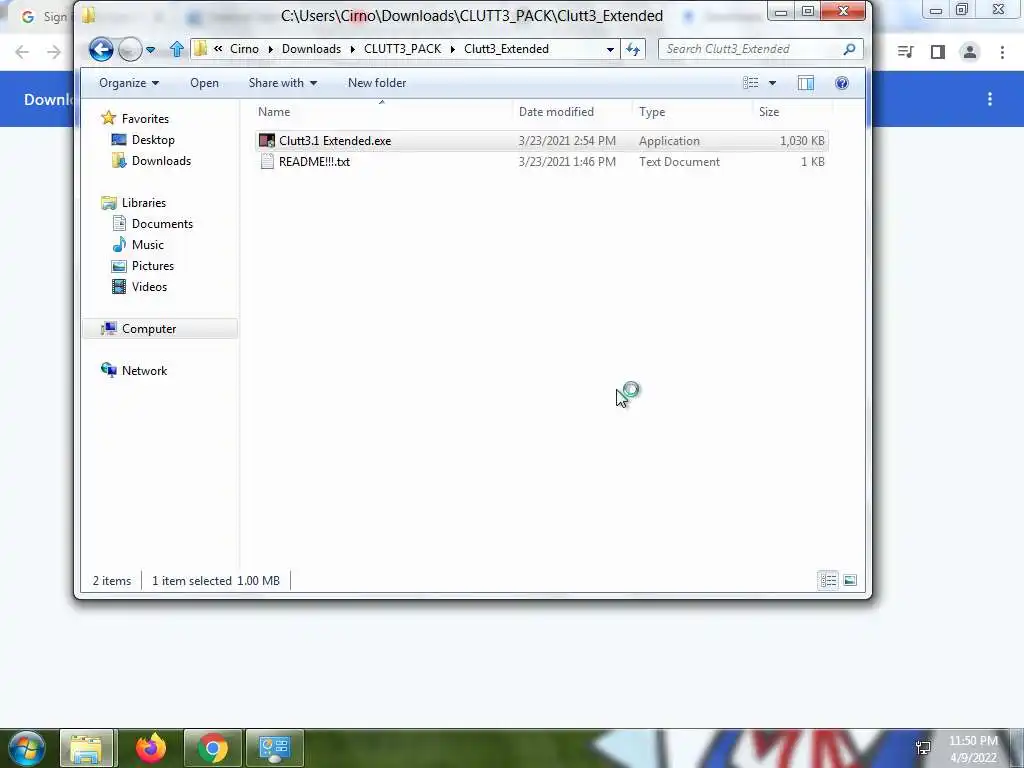The image size is (1024, 768).
Task: Switch to Chrome from the taskbar
Action: click(213, 748)
